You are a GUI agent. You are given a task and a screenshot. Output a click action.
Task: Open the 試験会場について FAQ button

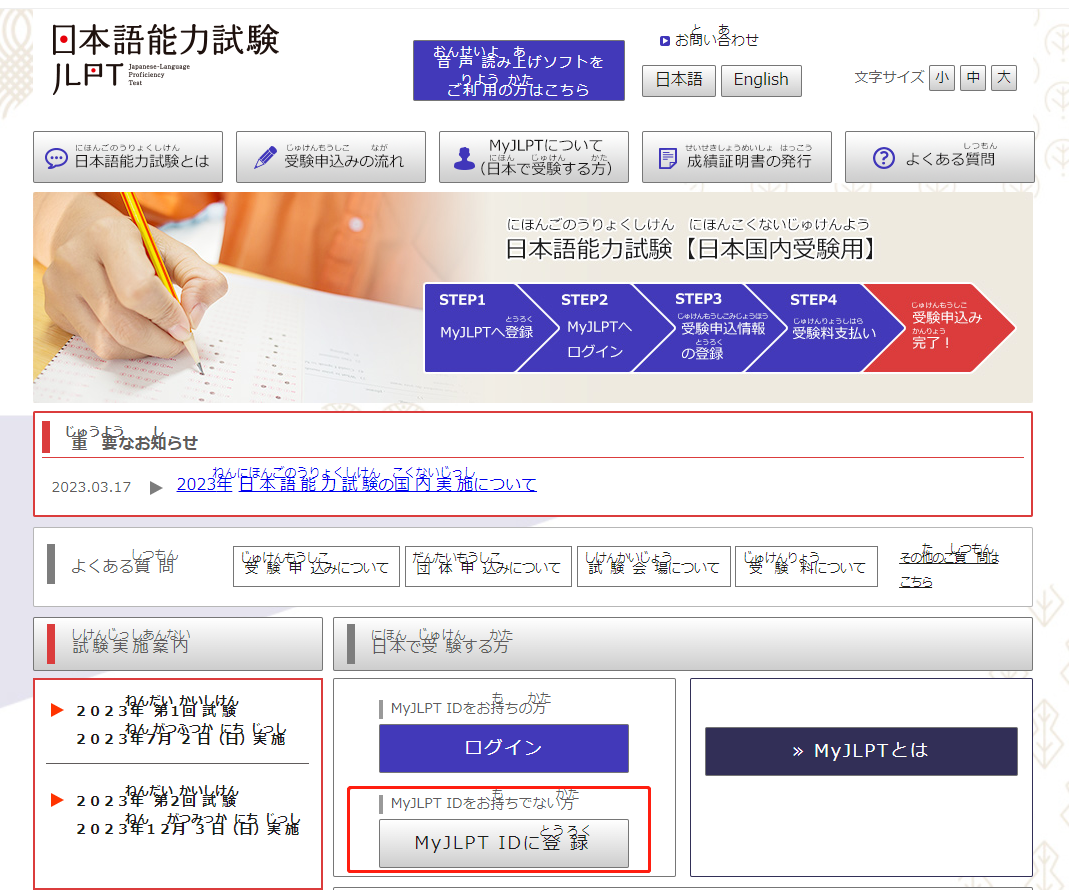pos(654,566)
